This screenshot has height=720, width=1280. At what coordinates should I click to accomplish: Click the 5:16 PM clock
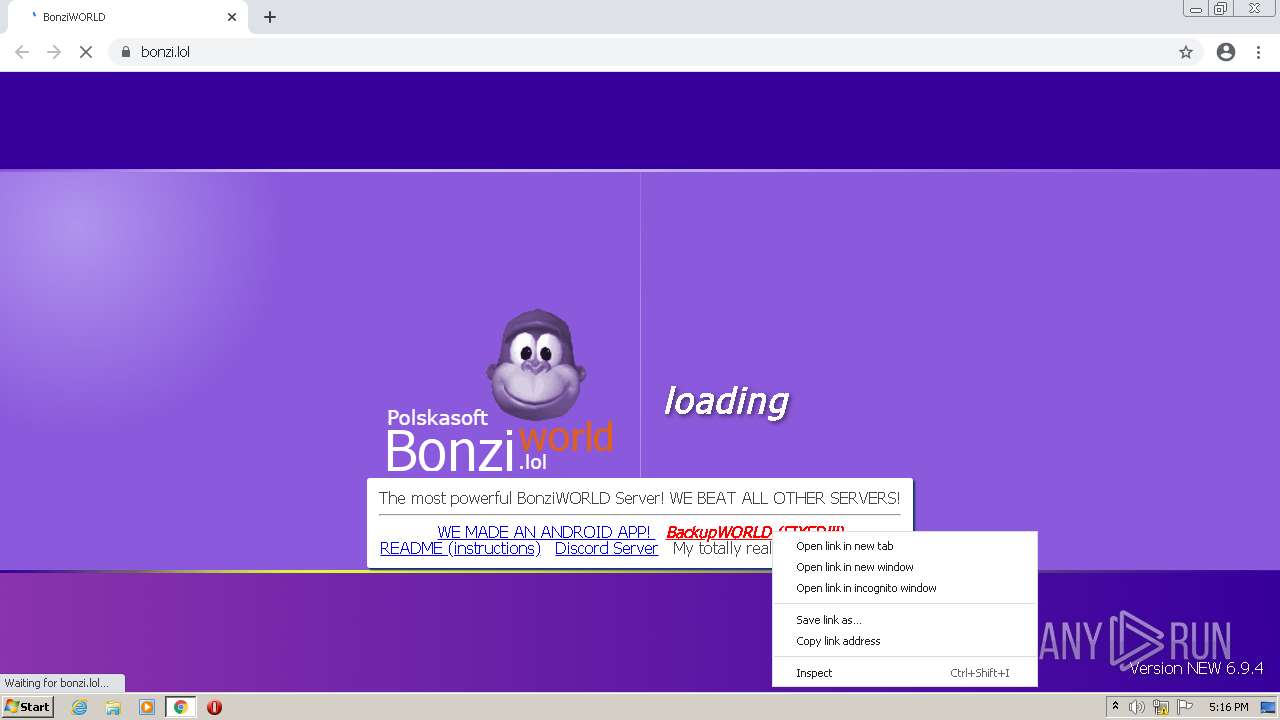click(1228, 707)
